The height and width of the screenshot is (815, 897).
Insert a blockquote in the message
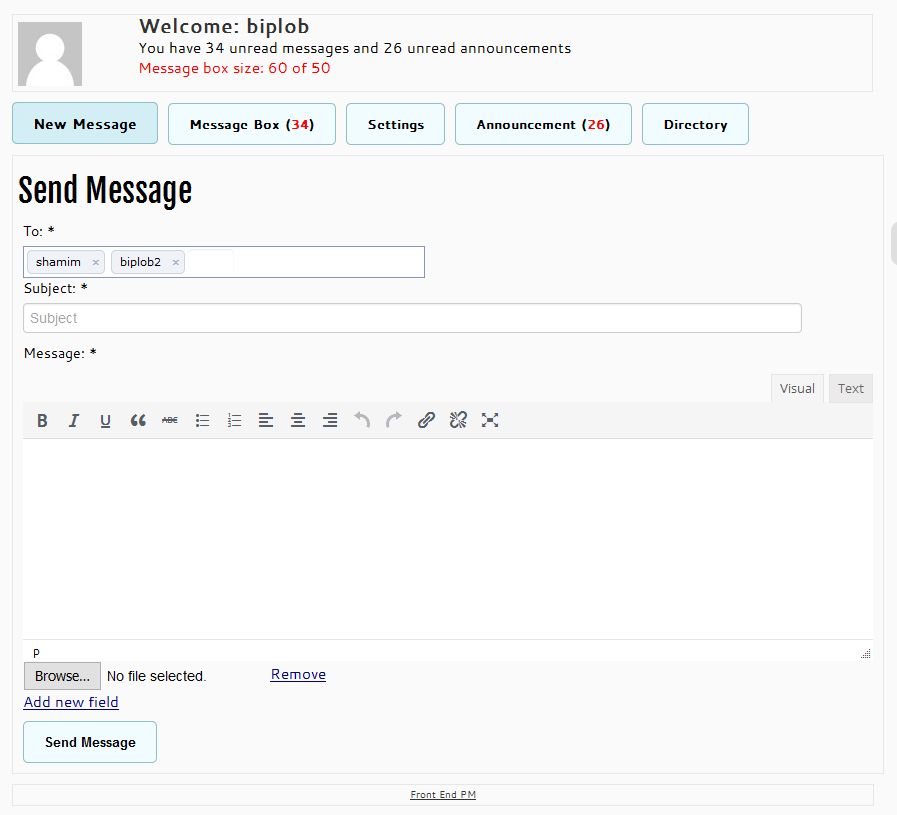click(138, 421)
